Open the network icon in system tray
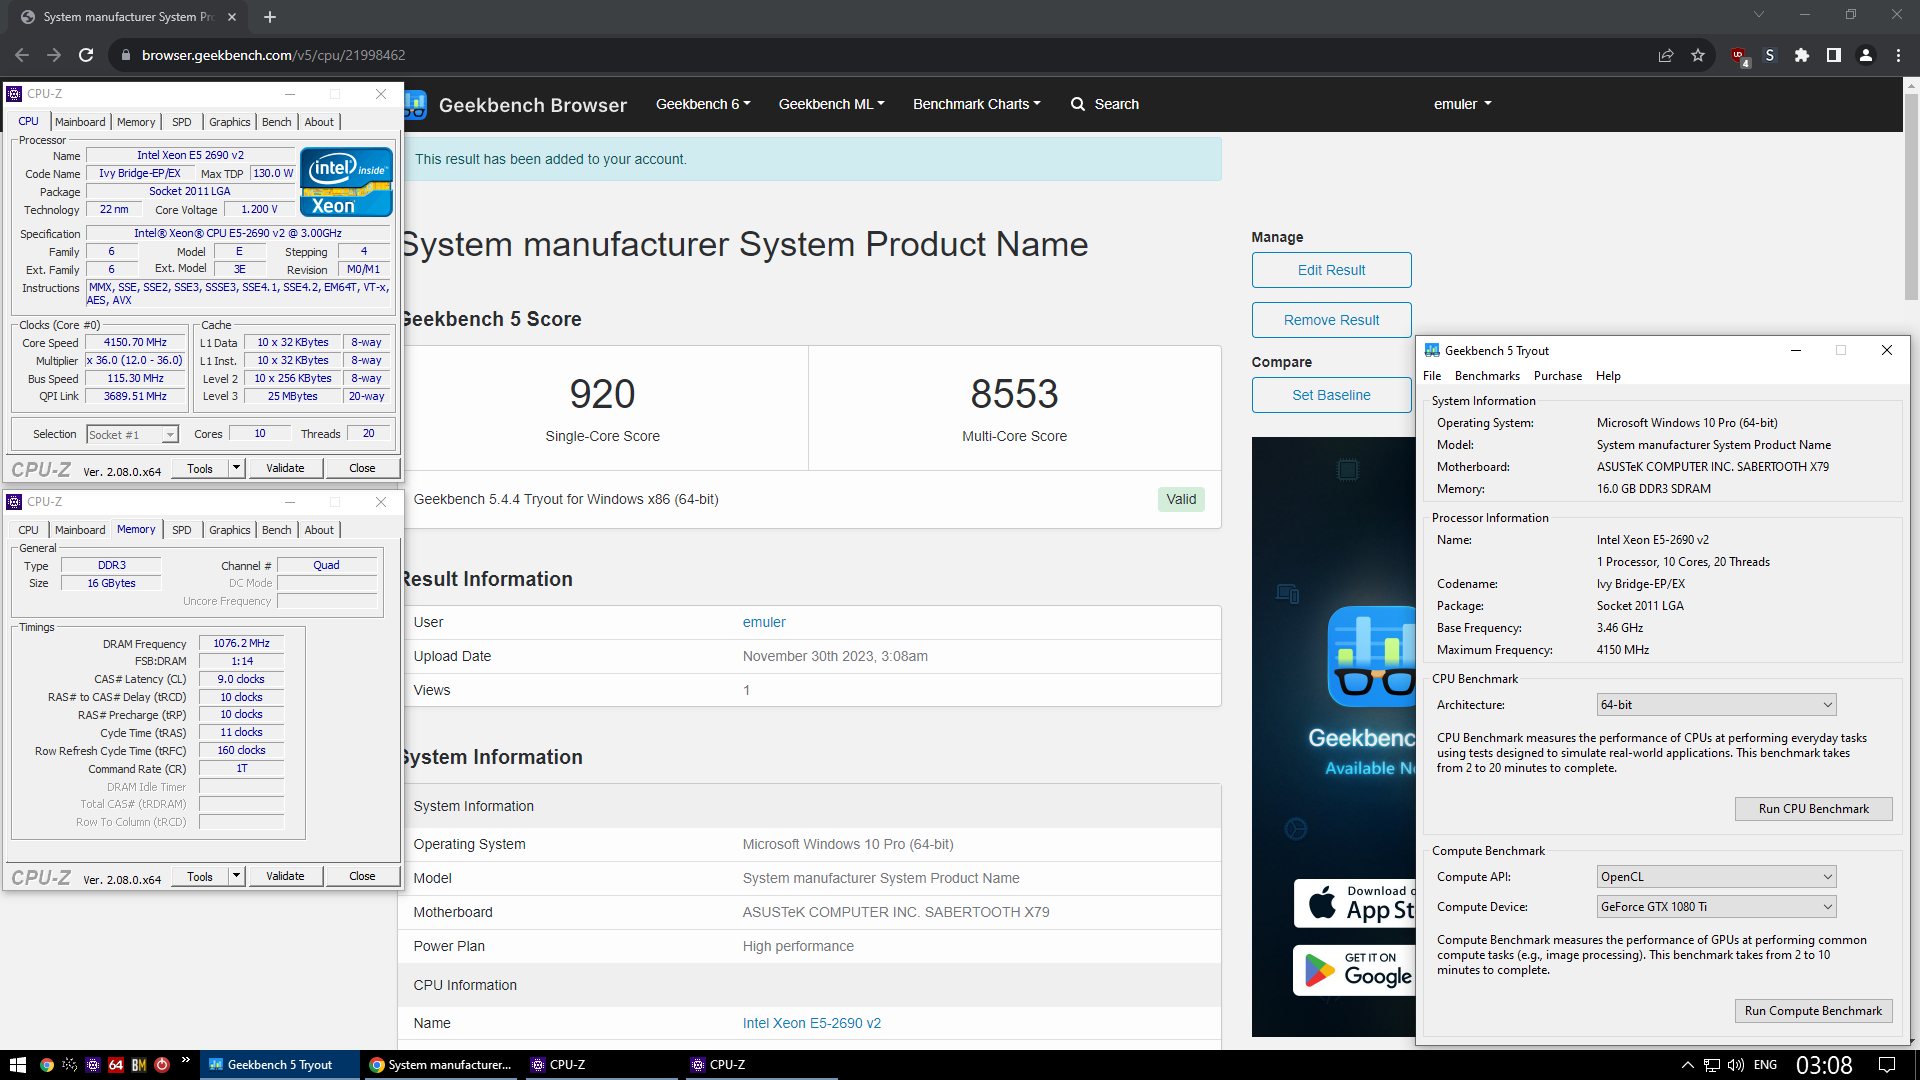 pyautogui.click(x=1712, y=1065)
